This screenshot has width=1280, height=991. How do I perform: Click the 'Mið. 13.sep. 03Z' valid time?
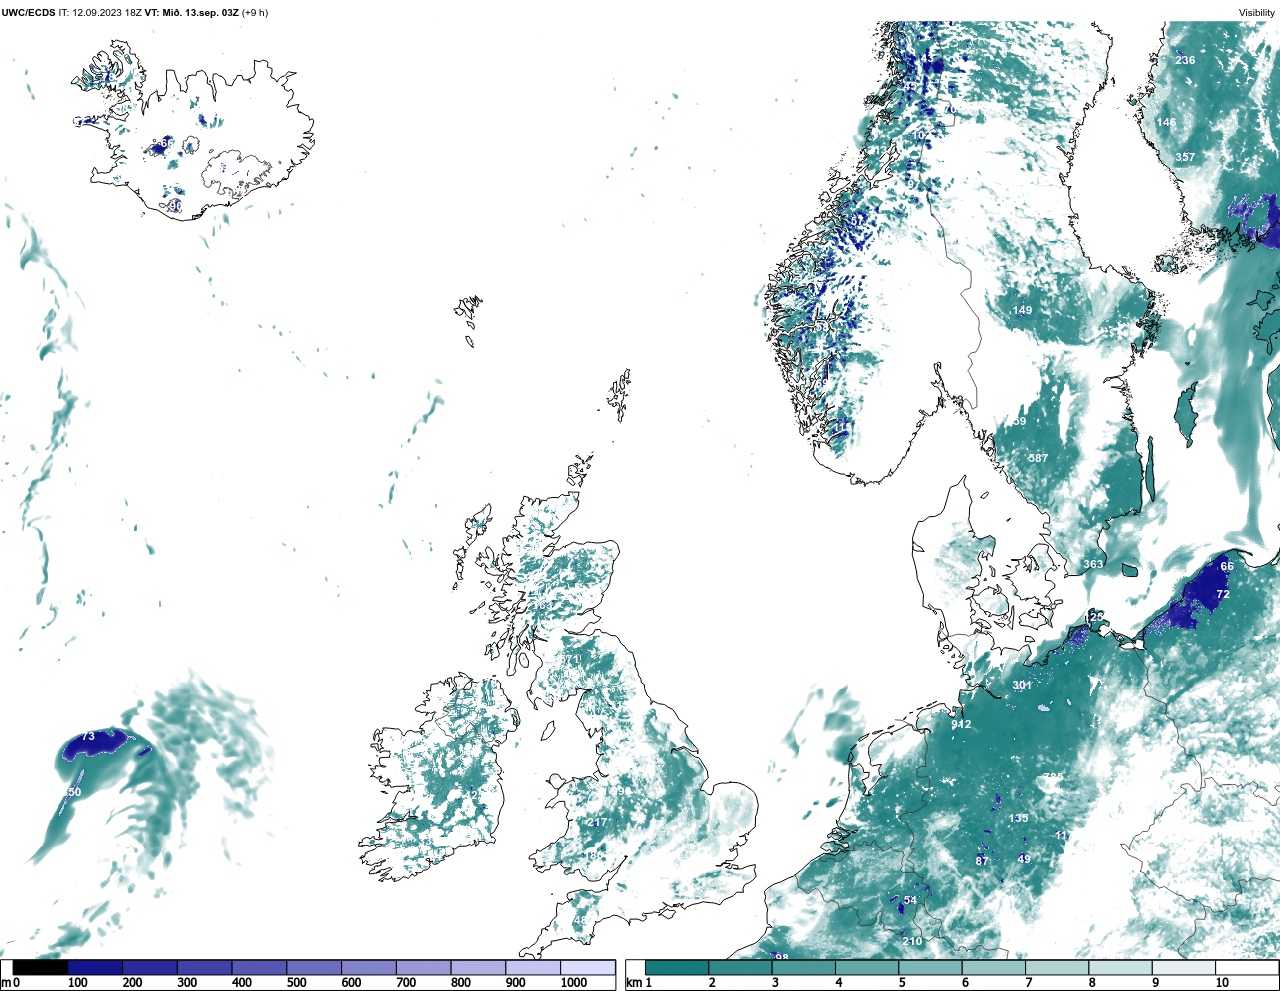(200, 12)
